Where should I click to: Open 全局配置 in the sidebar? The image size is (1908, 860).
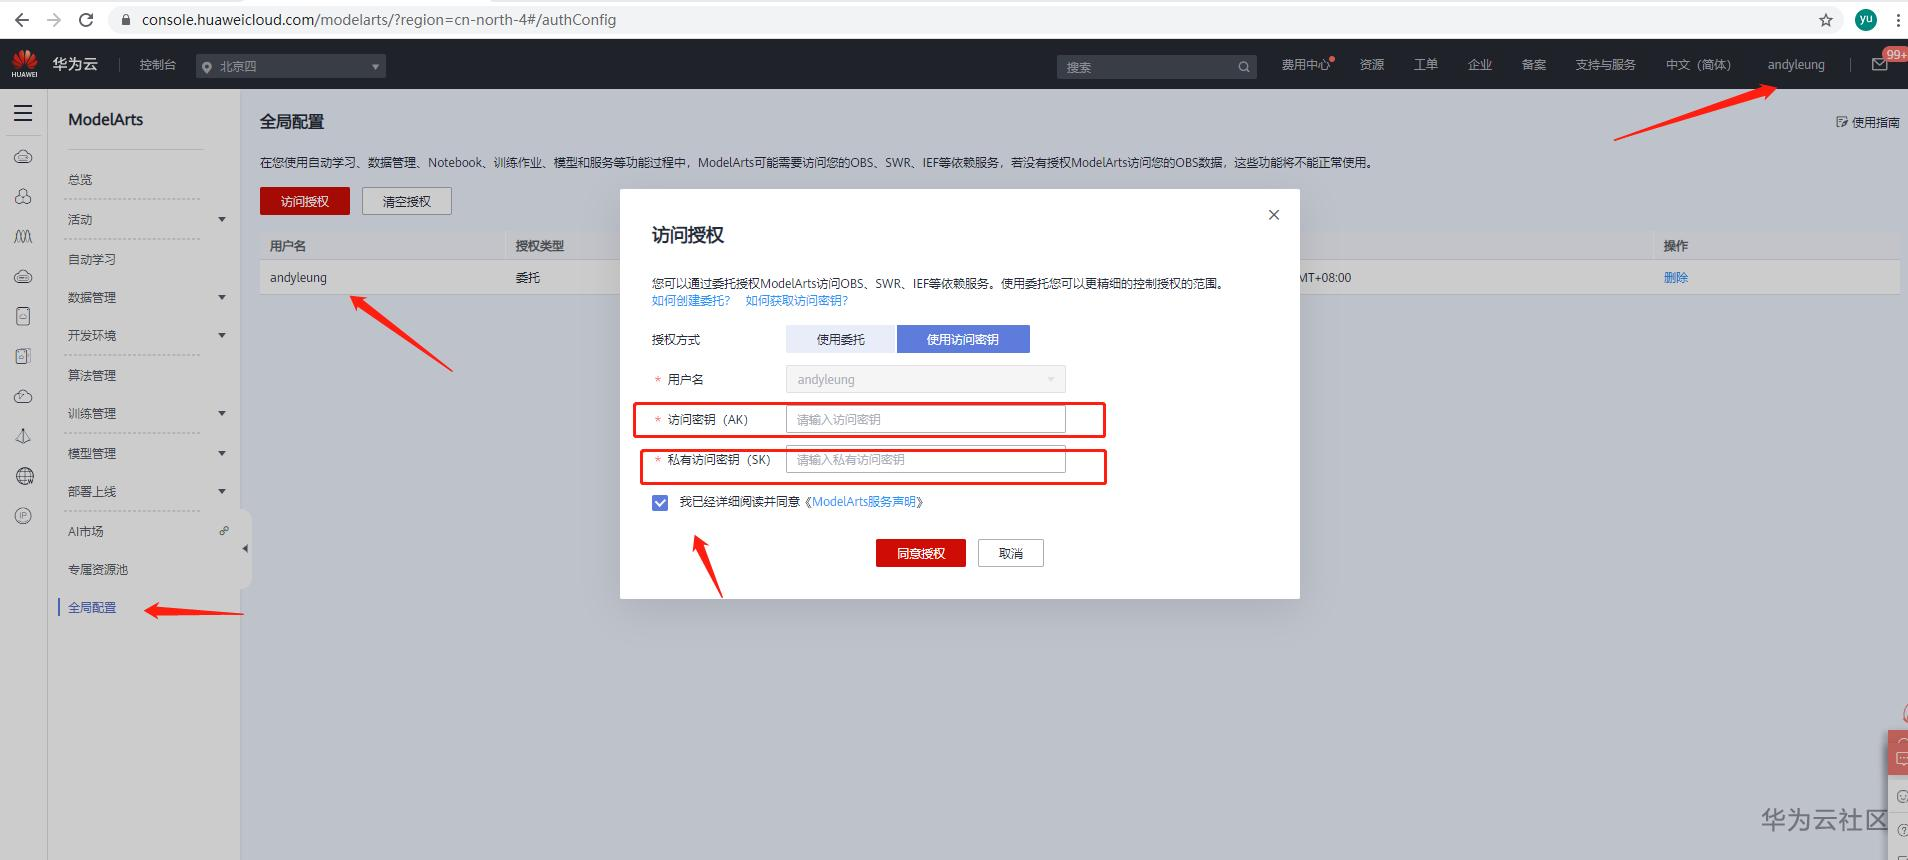point(92,608)
